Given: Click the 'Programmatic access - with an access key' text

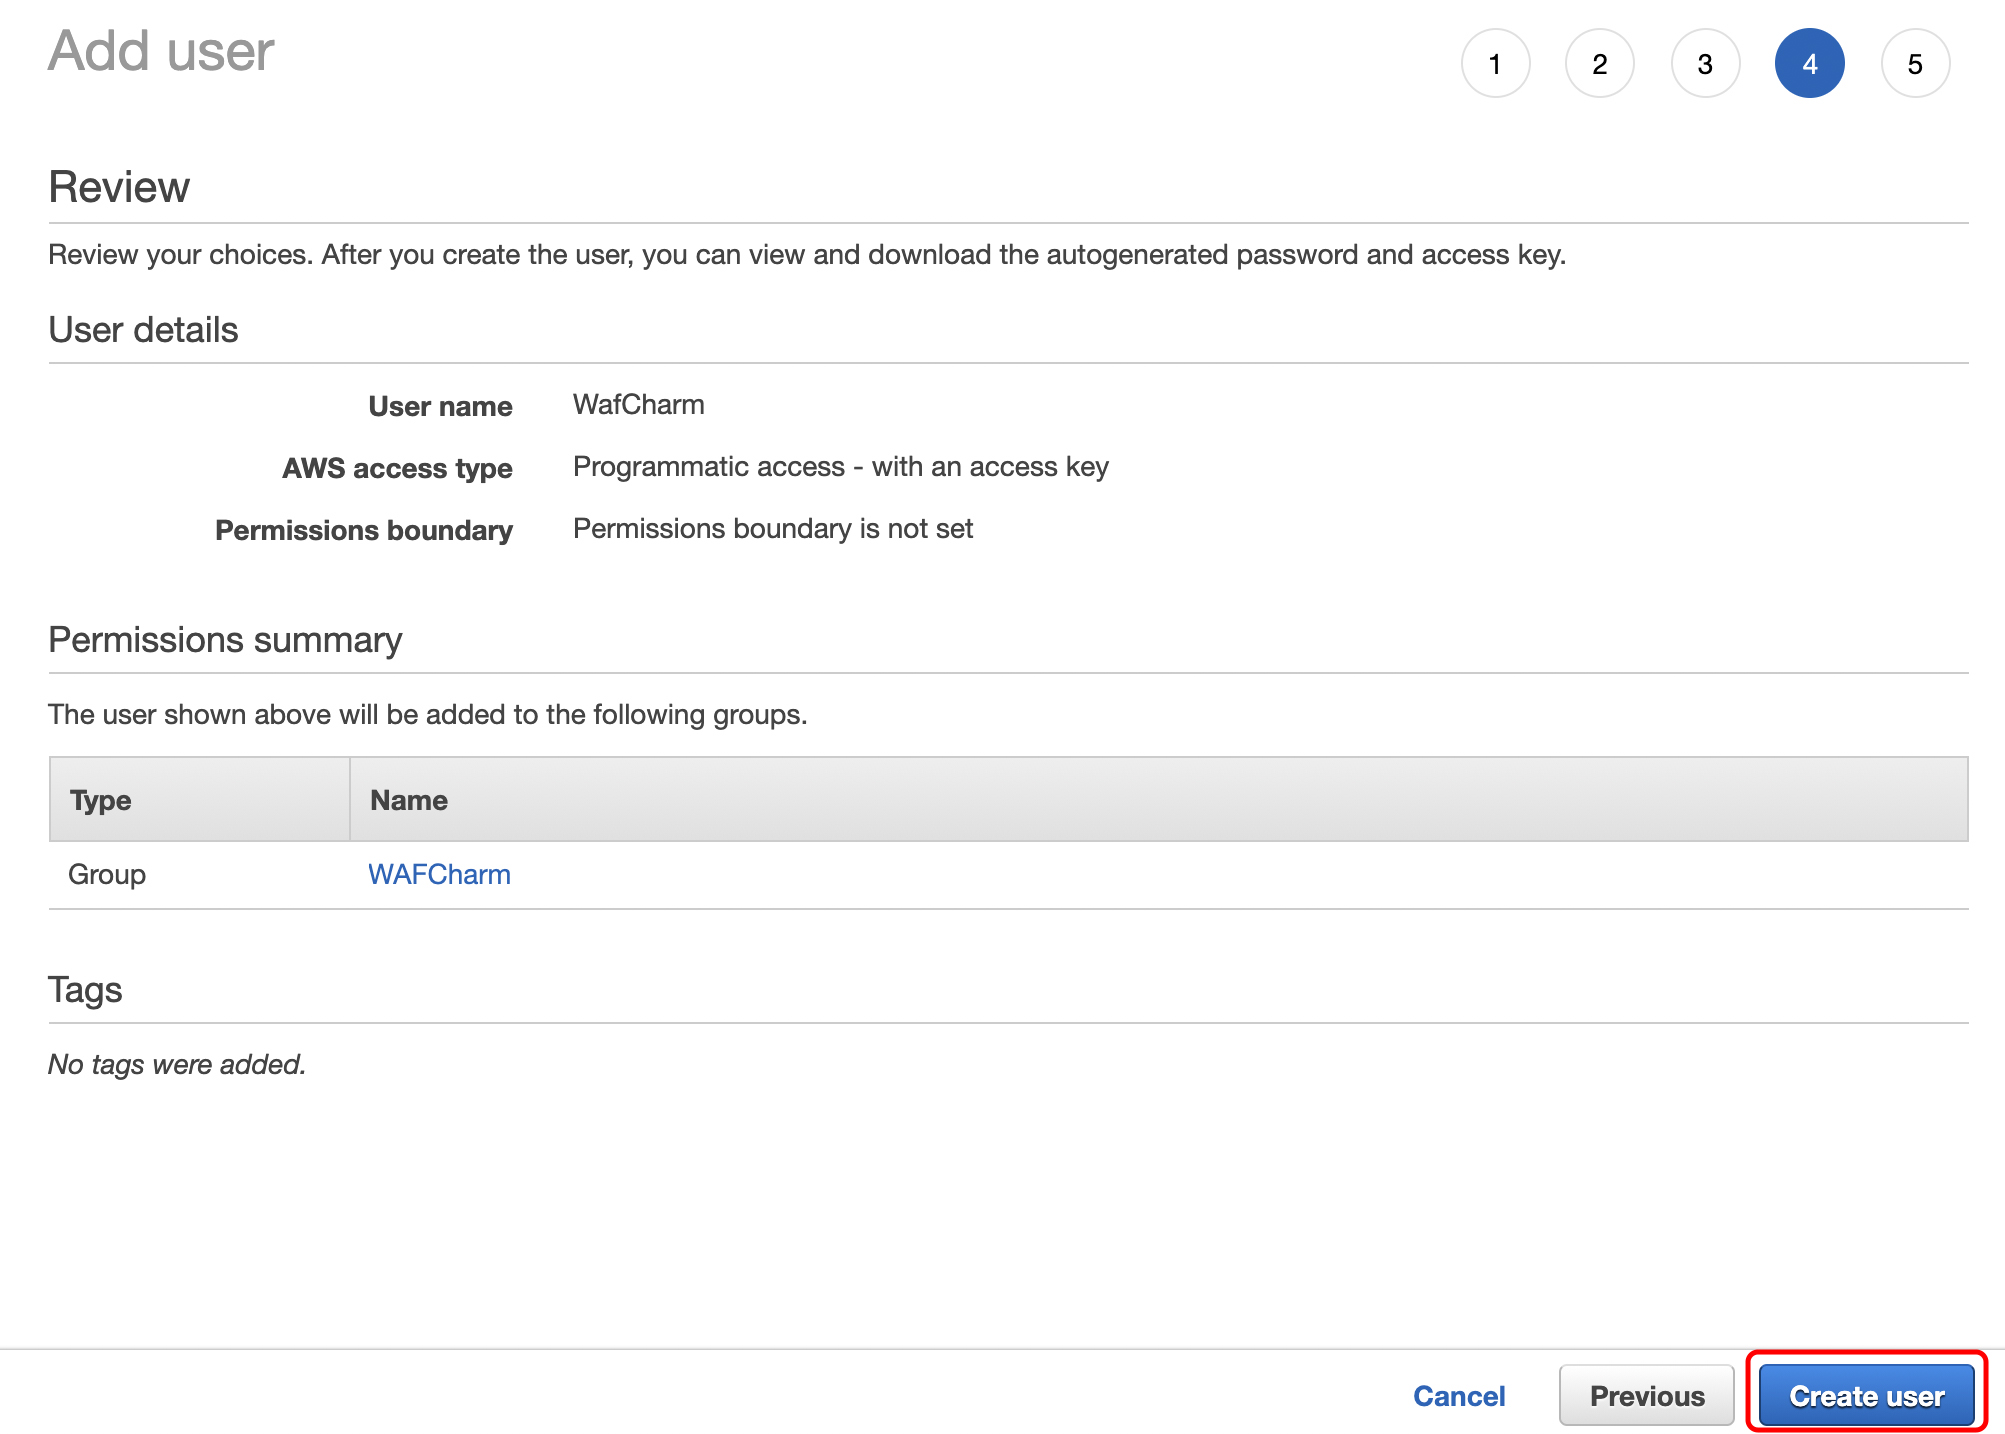Looking at the screenshot, I should 841,467.
